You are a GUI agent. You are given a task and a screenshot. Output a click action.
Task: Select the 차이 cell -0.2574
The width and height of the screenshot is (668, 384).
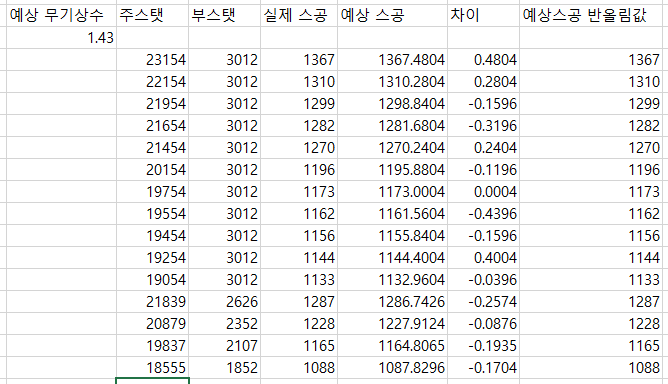click(x=484, y=302)
